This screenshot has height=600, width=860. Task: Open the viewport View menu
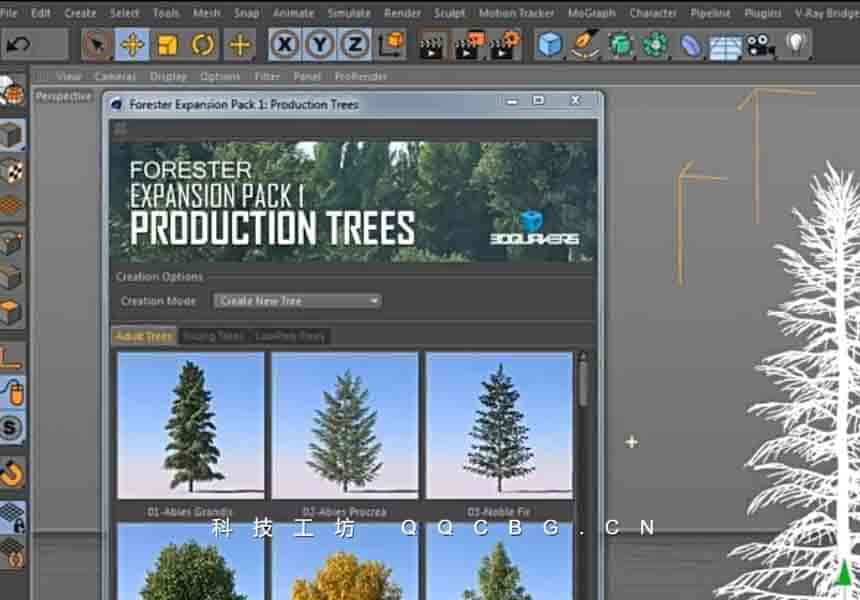(x=69, y=76)
